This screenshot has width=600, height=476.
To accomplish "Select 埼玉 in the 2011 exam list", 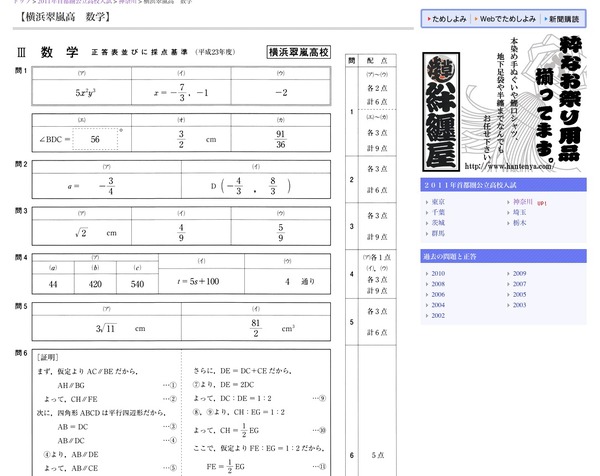I will point(520,212).
